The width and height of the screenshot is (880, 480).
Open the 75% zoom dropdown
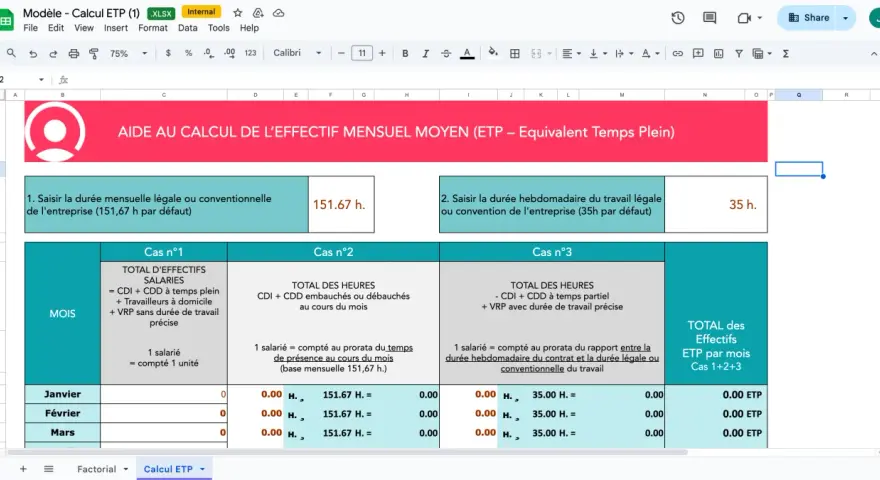[x=128, y=53]
